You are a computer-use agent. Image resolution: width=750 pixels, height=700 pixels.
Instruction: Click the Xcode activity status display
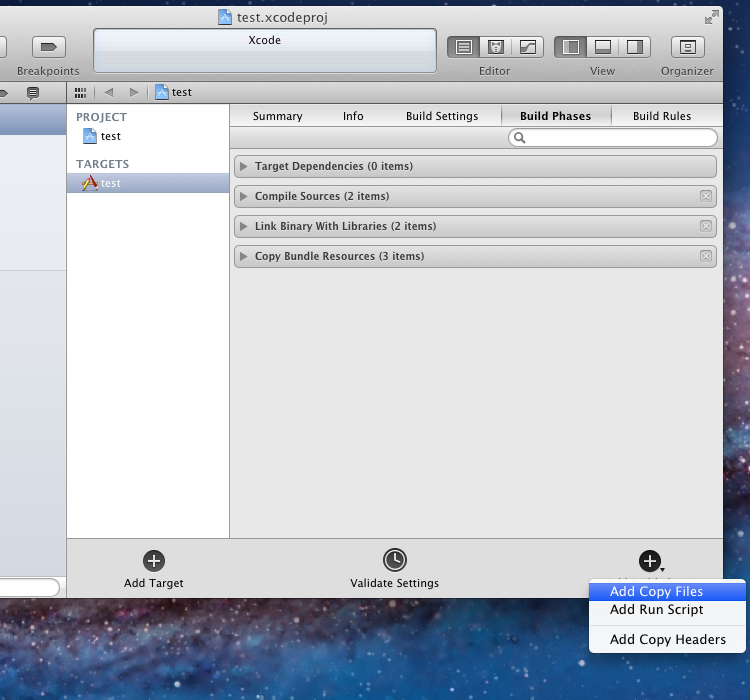tap(265, 51)
